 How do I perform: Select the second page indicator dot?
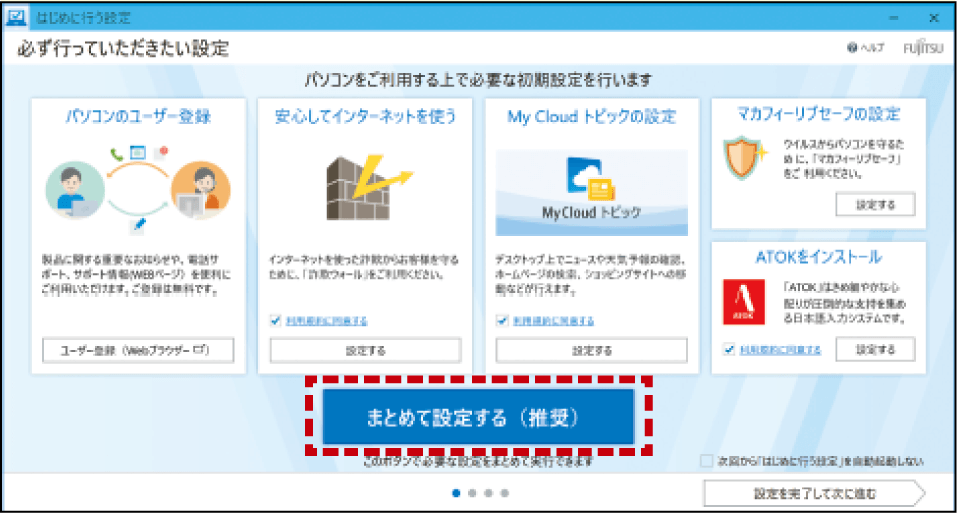pos(473,493)
